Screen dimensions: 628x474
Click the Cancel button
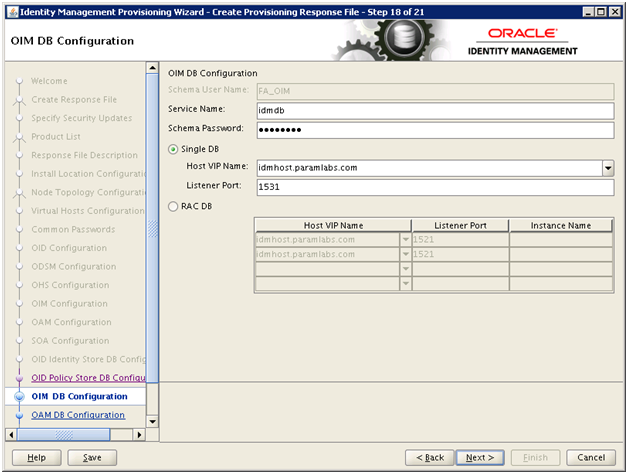pyautogui.click(x=591, y=458)
